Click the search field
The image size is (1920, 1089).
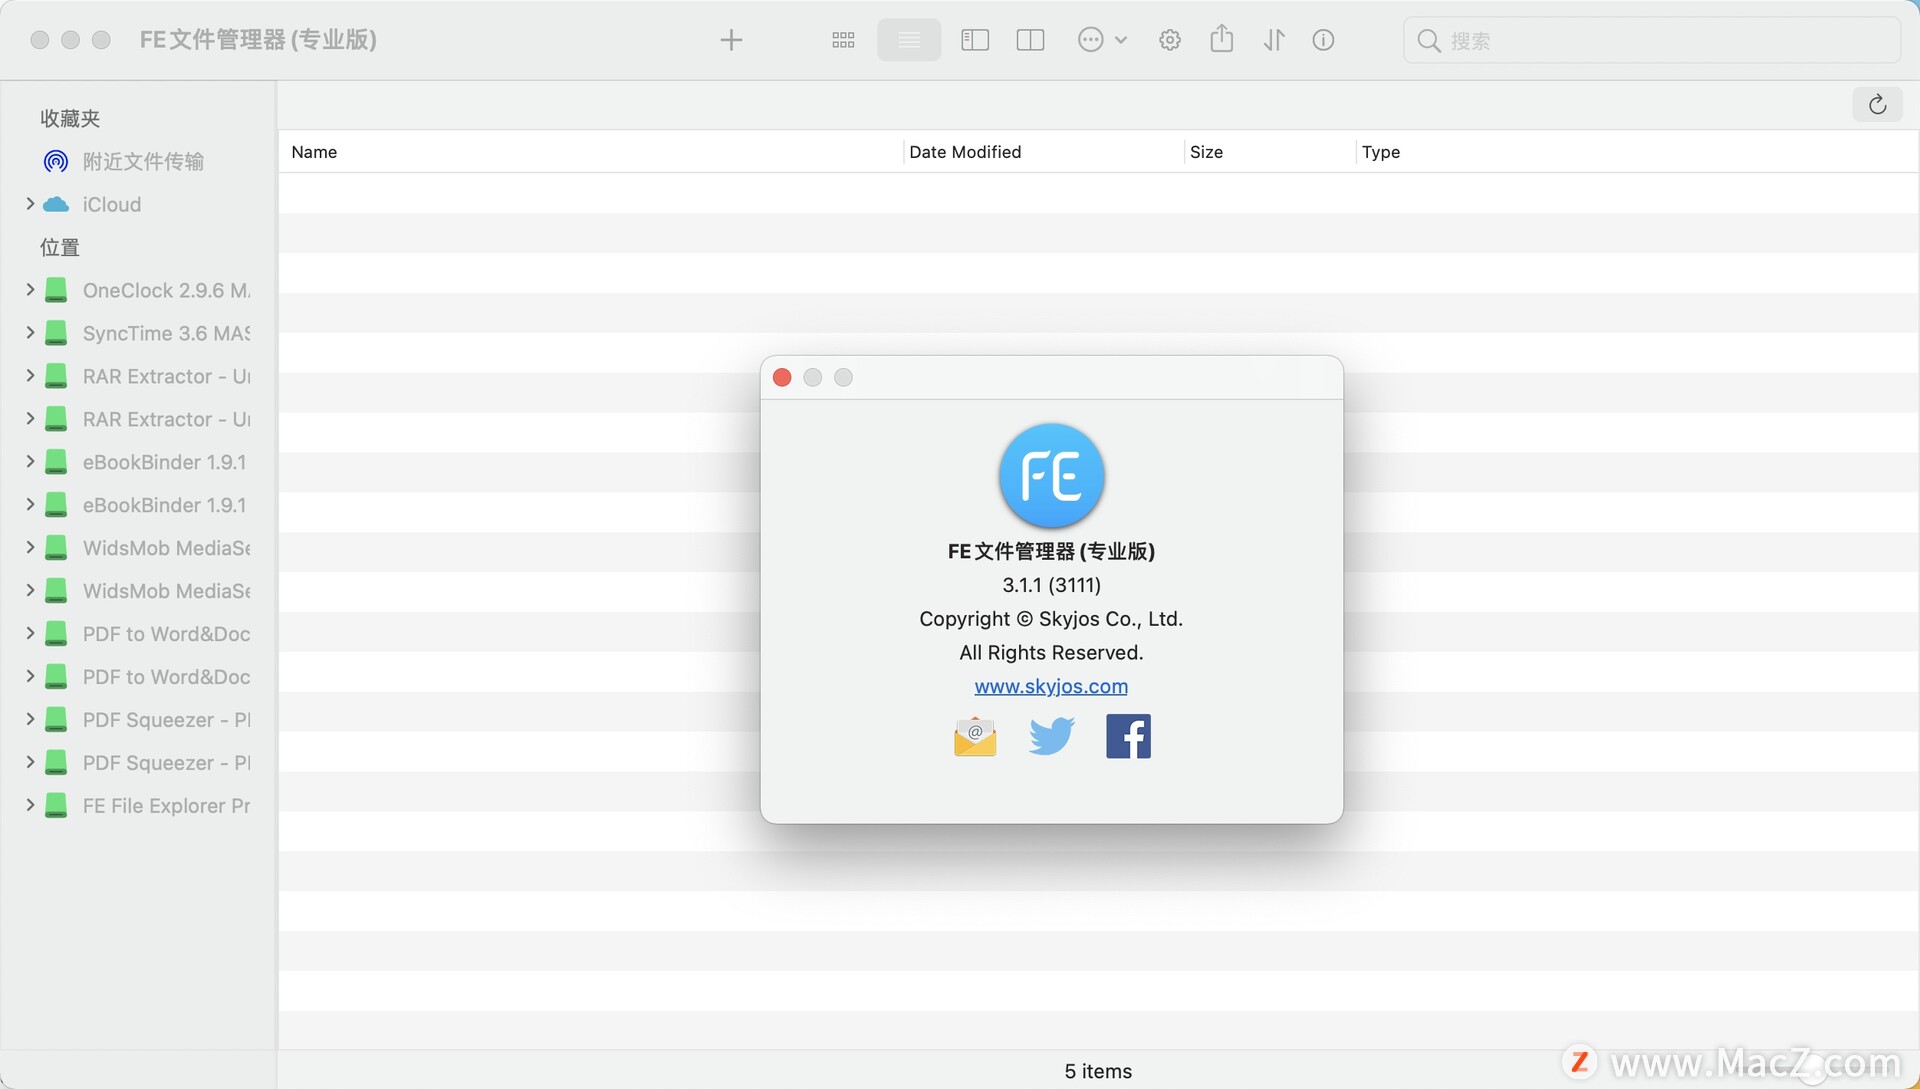pos(1652,40)
